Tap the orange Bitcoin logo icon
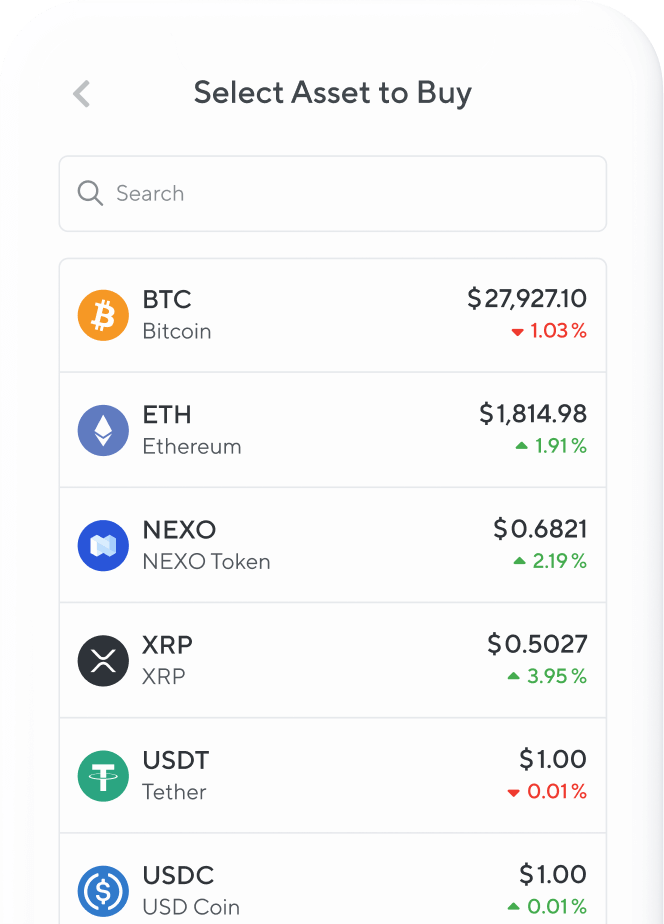This screenshot has height=924, width=664. tap(103, 315)
